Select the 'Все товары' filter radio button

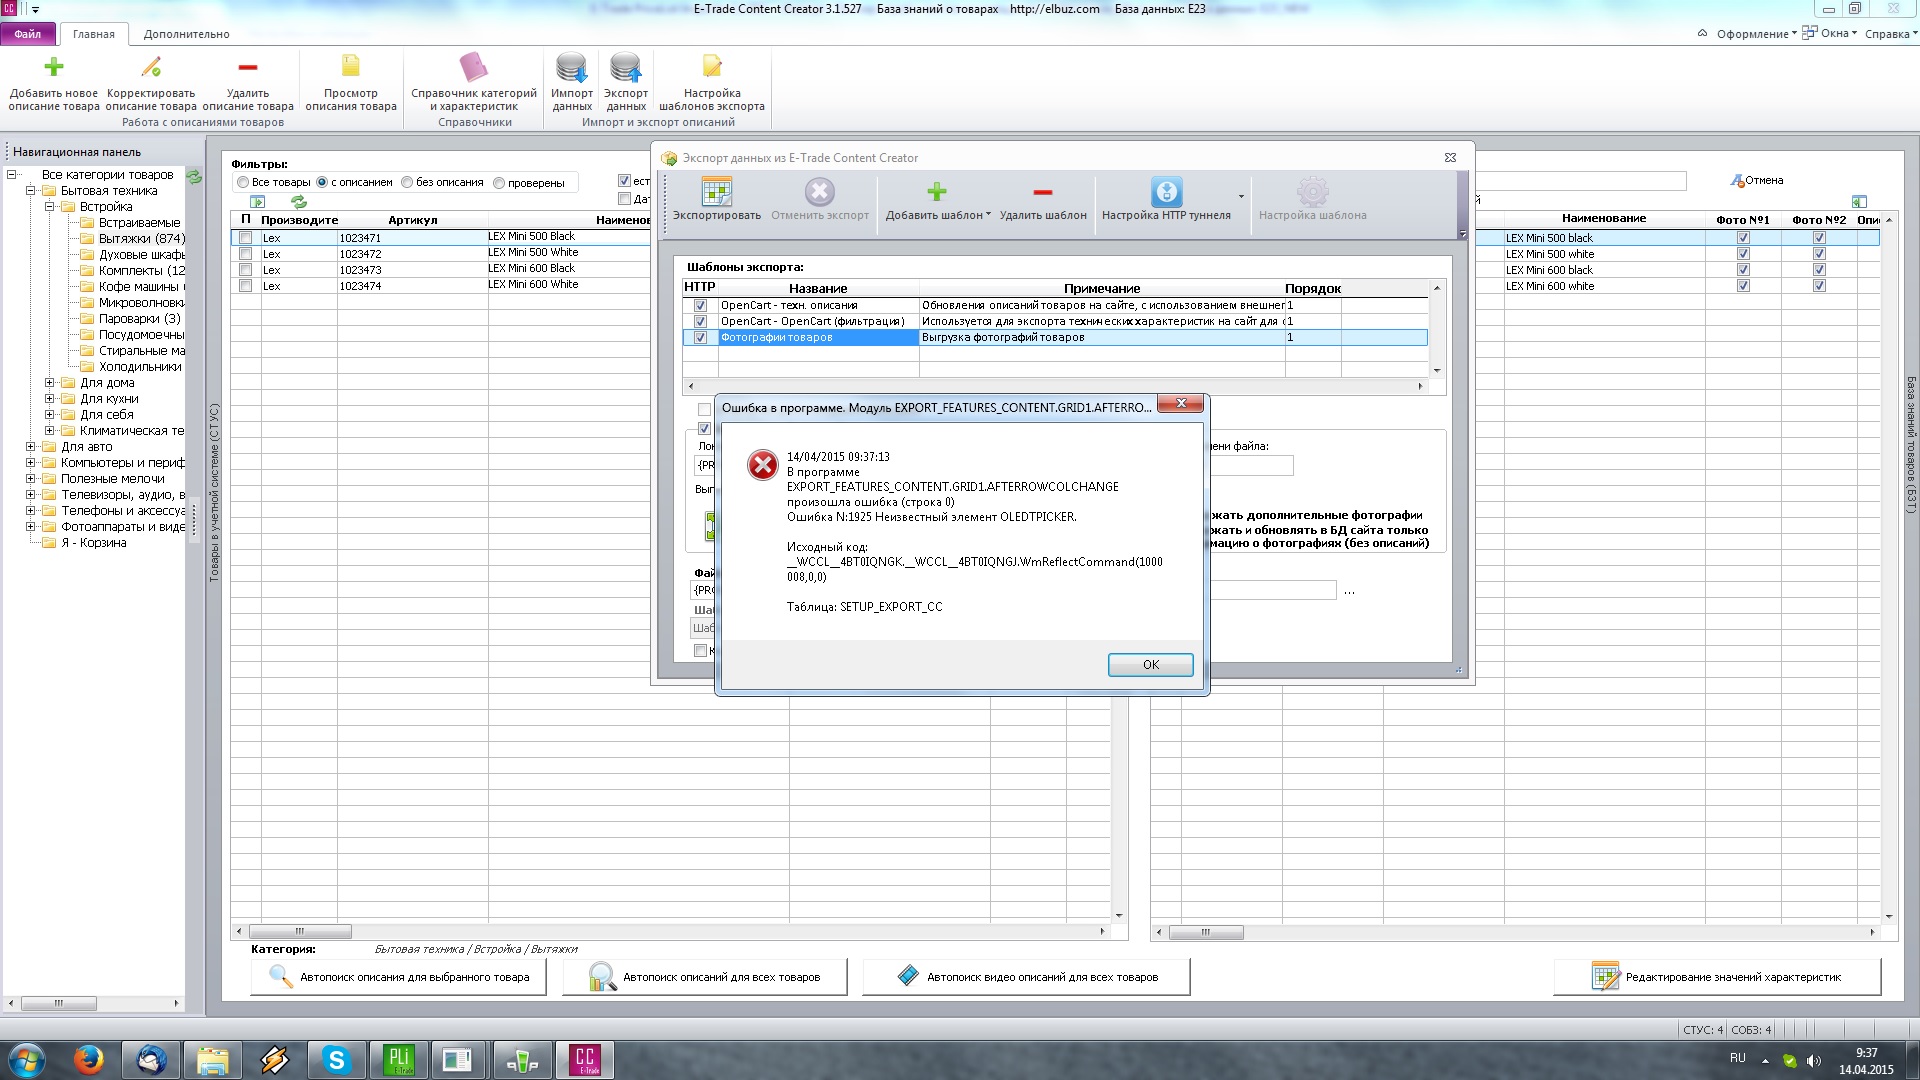point(243,183)
